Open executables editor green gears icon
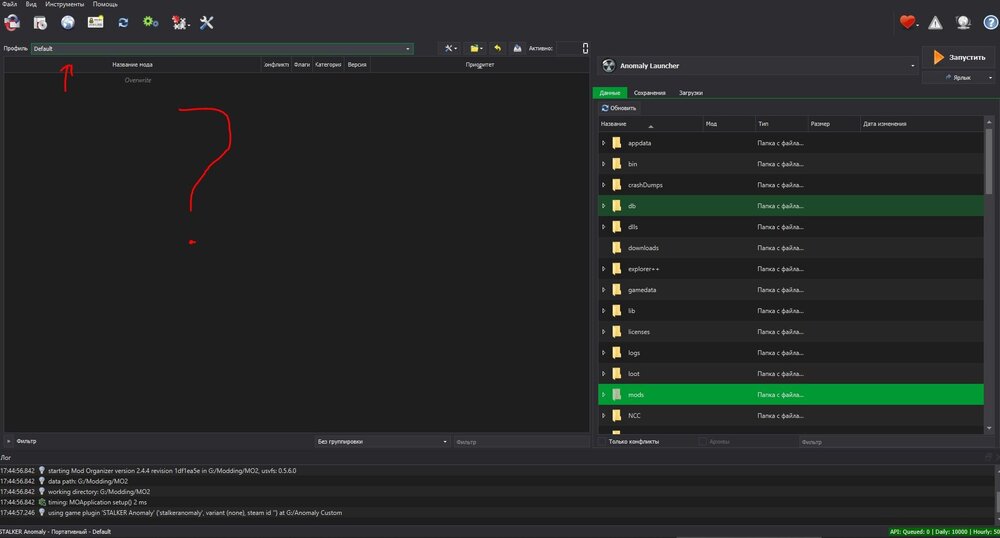The width and height of the screenshot is (1000, 538). coord(150,22)
